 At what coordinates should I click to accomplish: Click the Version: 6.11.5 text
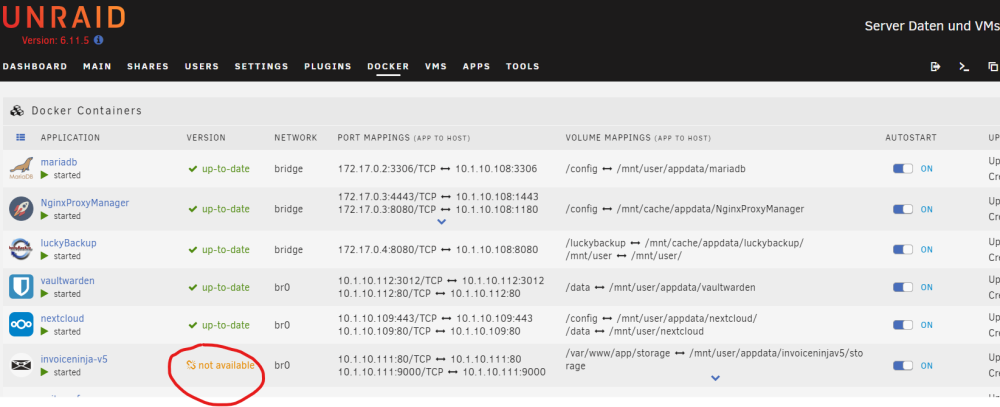click(x=55, y=40)
